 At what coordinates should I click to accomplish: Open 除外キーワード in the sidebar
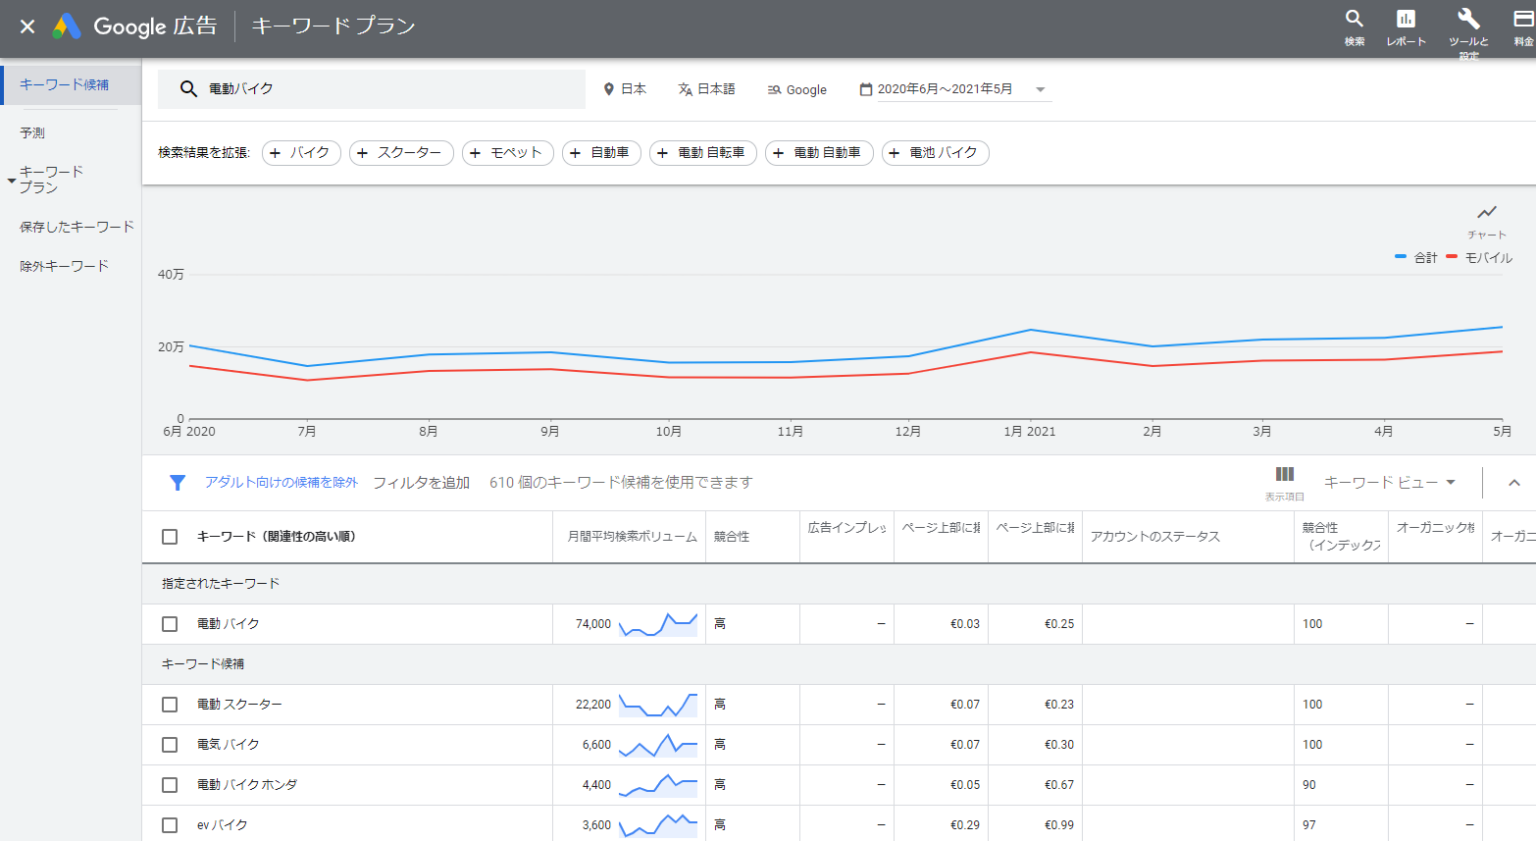click(64, 266)
